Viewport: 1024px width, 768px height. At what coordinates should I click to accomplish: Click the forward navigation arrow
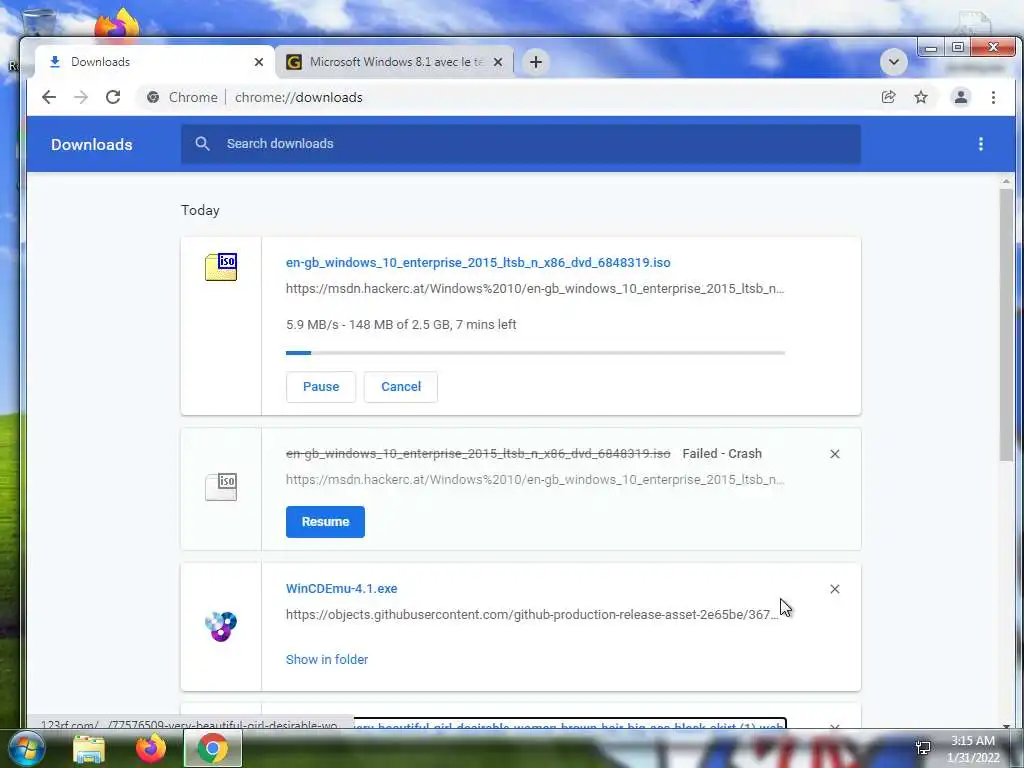pos(81,97)
